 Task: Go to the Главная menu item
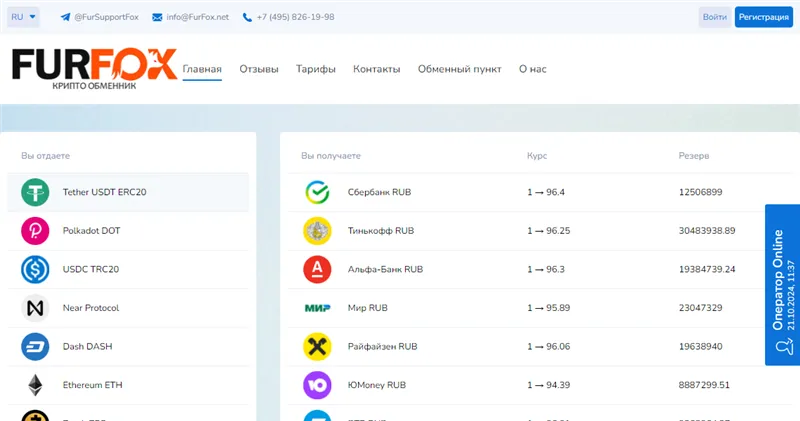(x=202, y=69)
